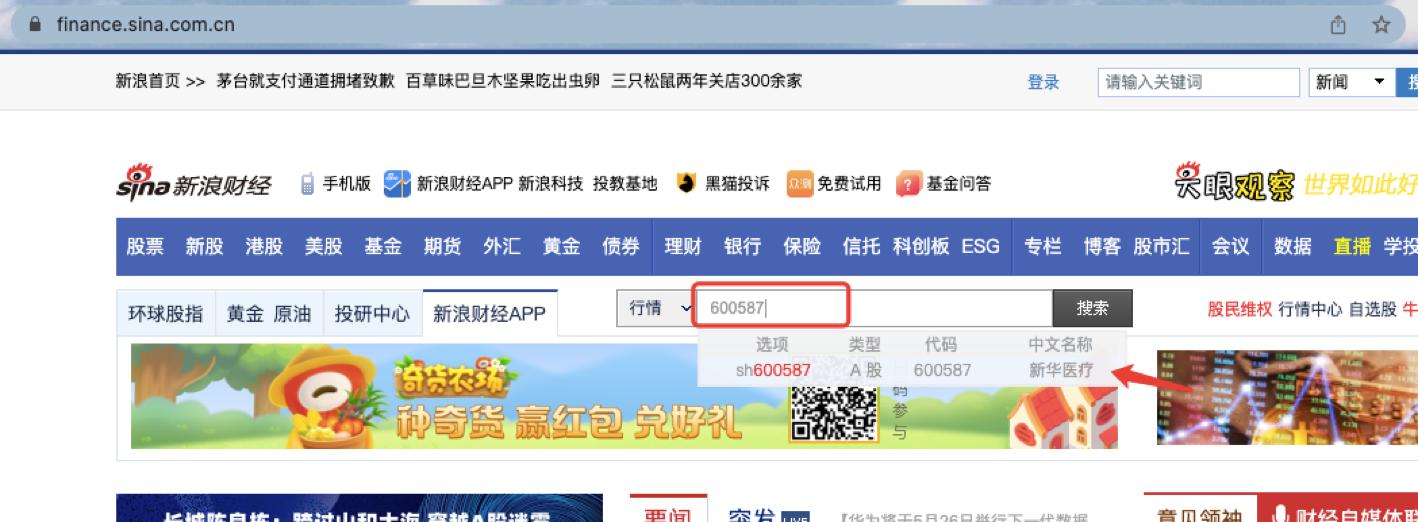The height and width of the screenshot is (522, 1418).
Task: Click the 奇货农场 banner ad
Action: (x=624, y=396)
